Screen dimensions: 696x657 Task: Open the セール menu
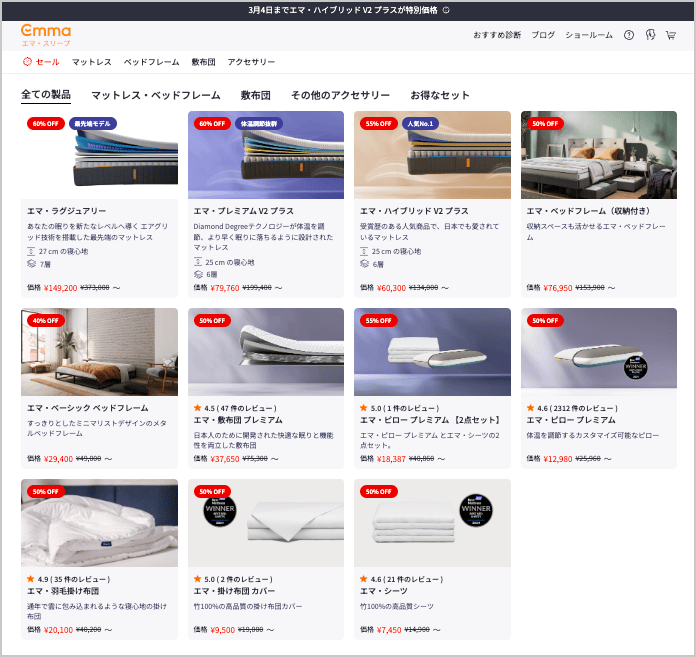[x=47, y=62]
